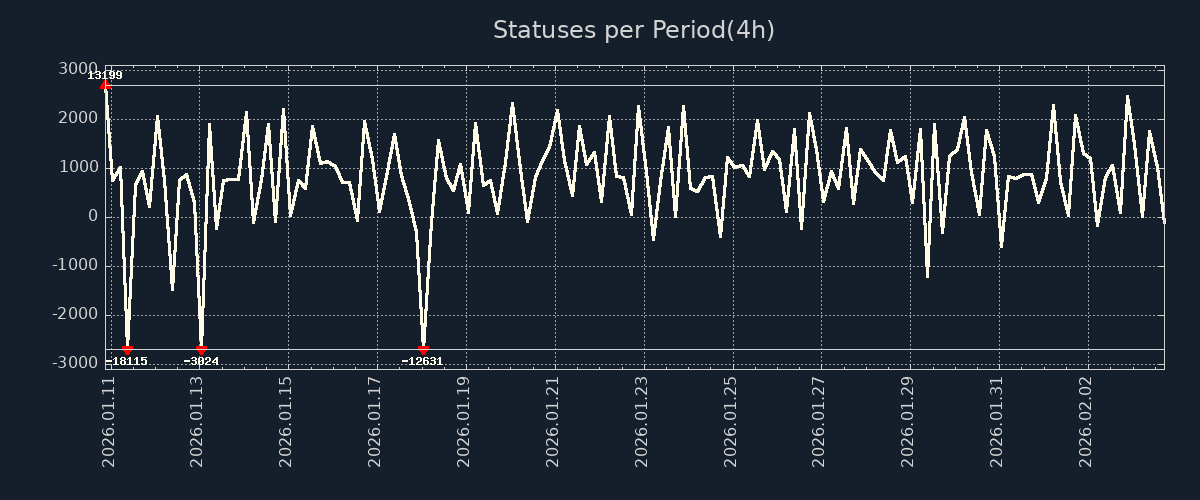This screenshot has width=1200, height=500.
Task: Select the 2026.01.11 date label
Action: (110, 421)
